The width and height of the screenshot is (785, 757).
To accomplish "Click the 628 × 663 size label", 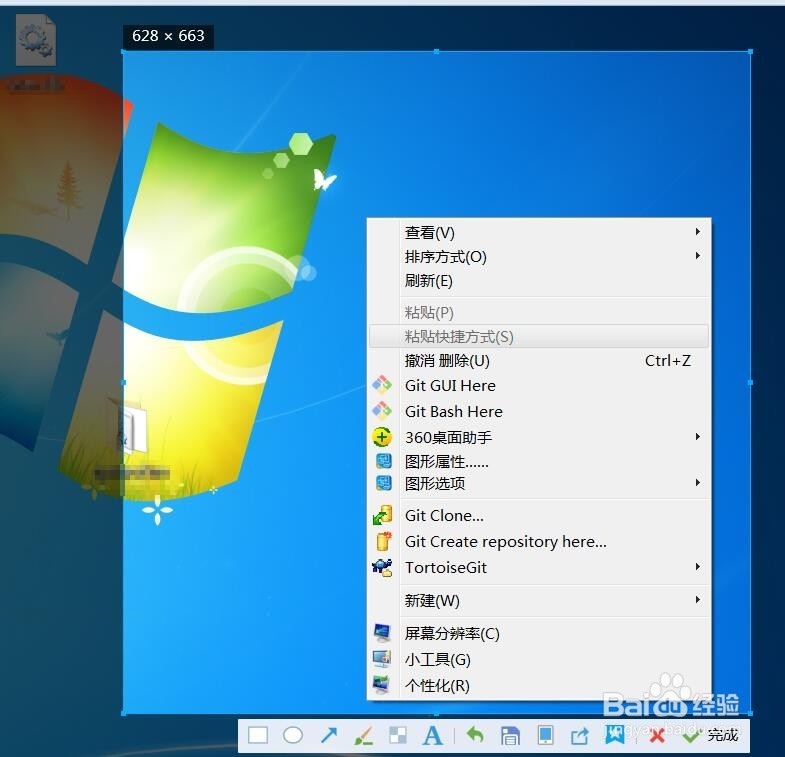I will [168, 36].
